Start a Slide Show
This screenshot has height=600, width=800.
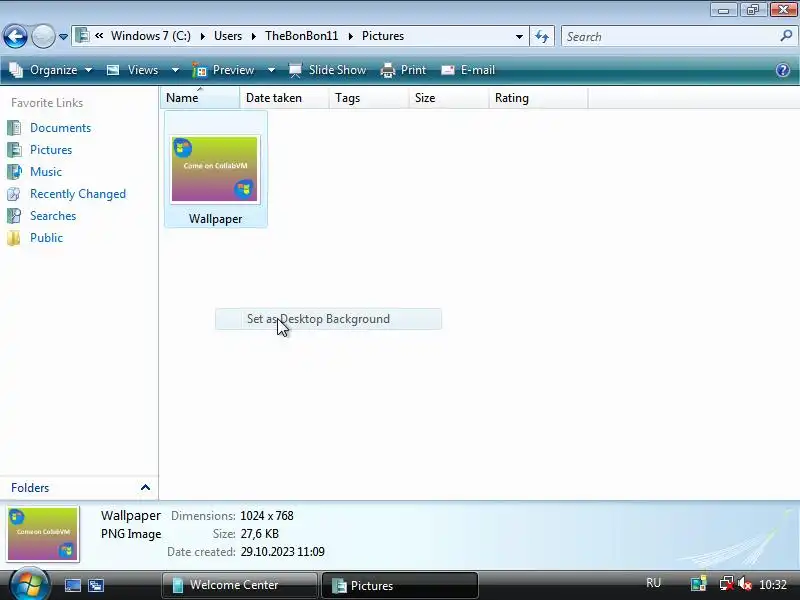pyautogui.click(x=328, y=70)
